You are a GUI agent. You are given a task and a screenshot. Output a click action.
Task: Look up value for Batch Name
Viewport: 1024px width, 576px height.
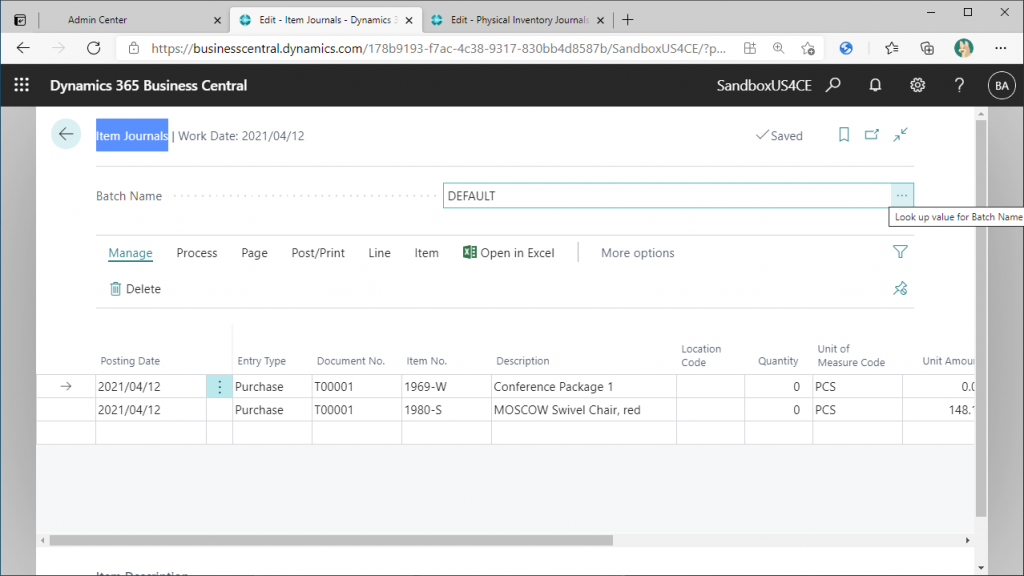[x=902, y=195]
